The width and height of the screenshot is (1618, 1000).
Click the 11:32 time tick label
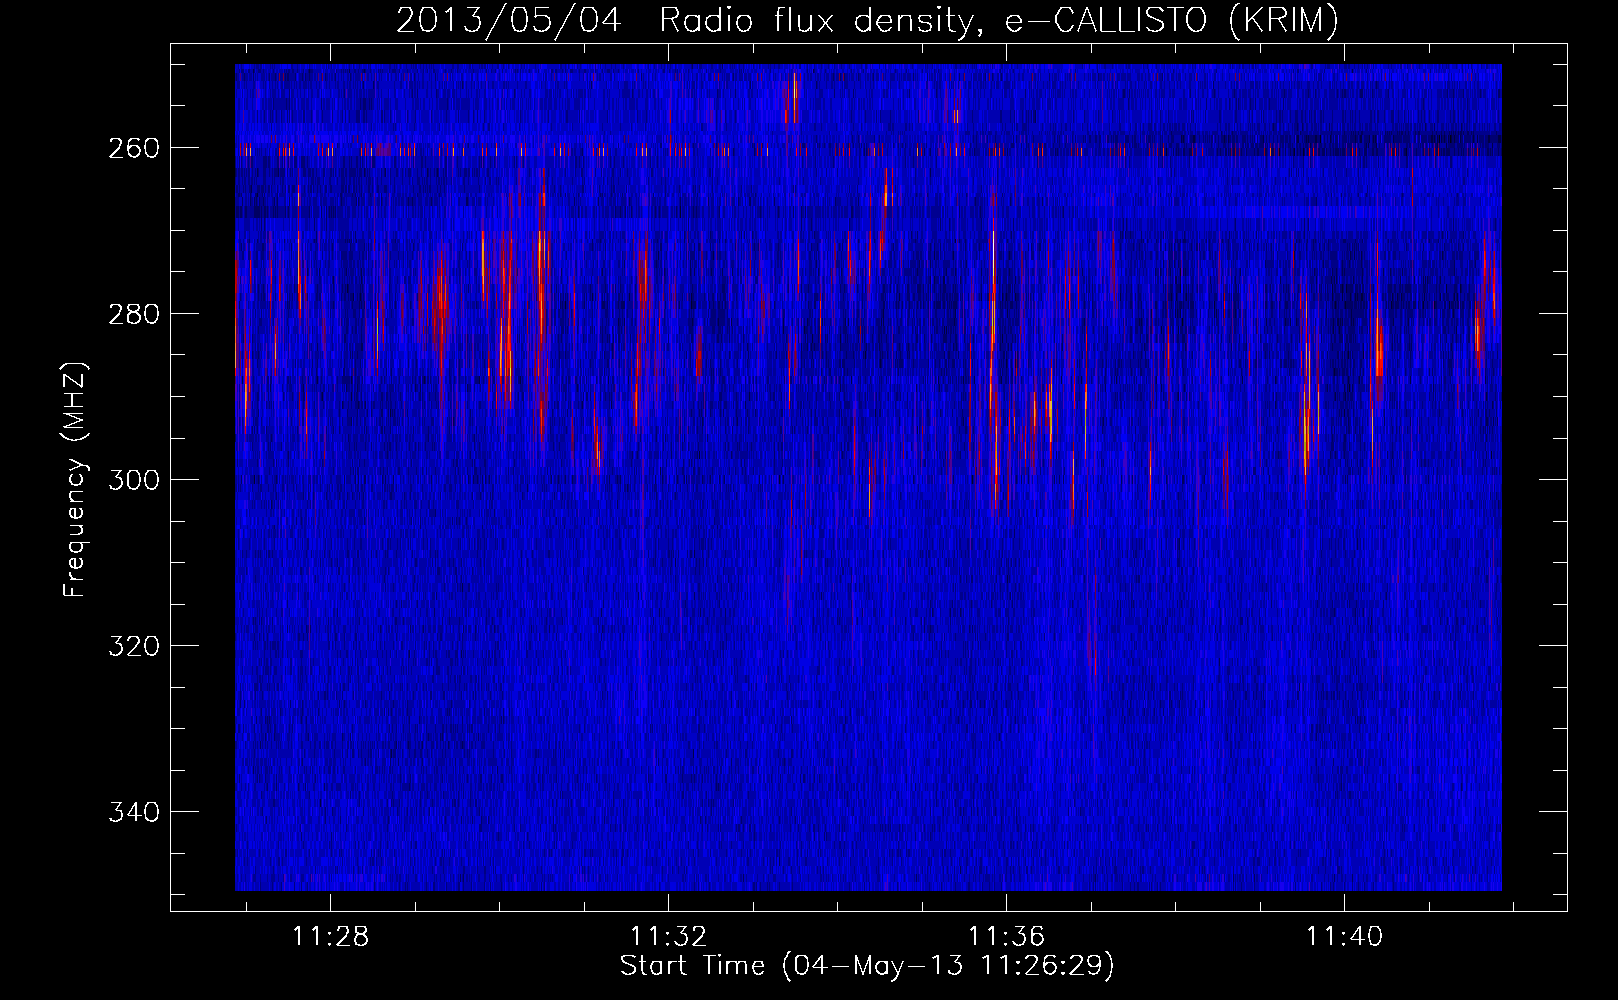click(x=669, y=936)
